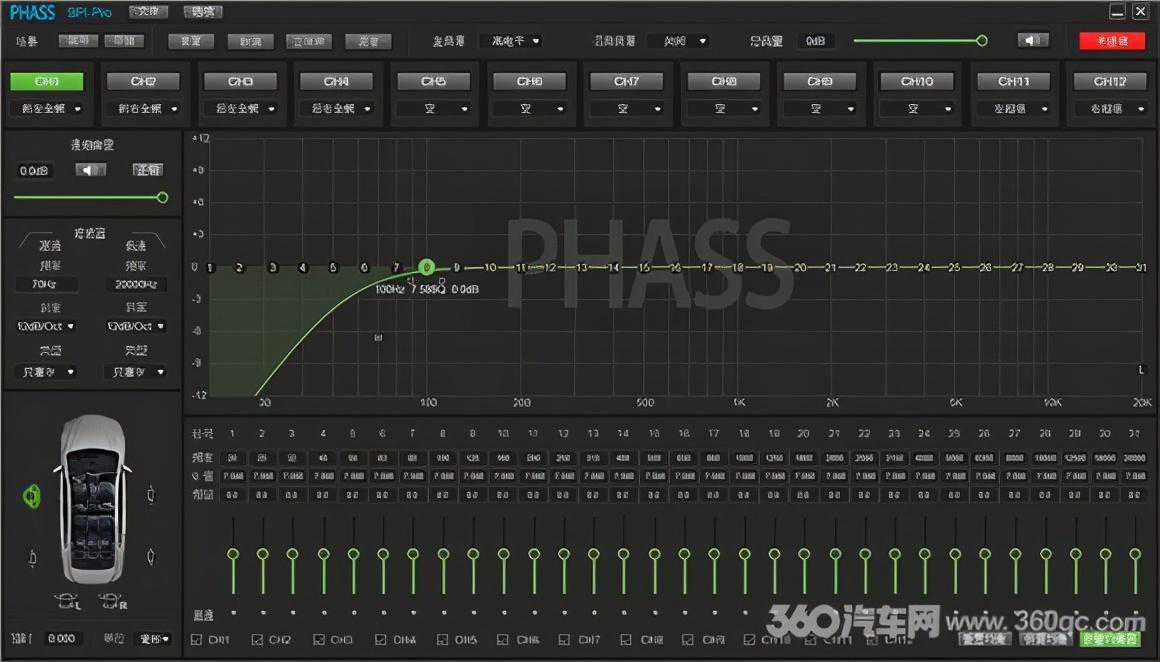Viewport: 1160px width, 662px height.
Task: Click the green button at bottom right
Action: [x=1111, y=638]
